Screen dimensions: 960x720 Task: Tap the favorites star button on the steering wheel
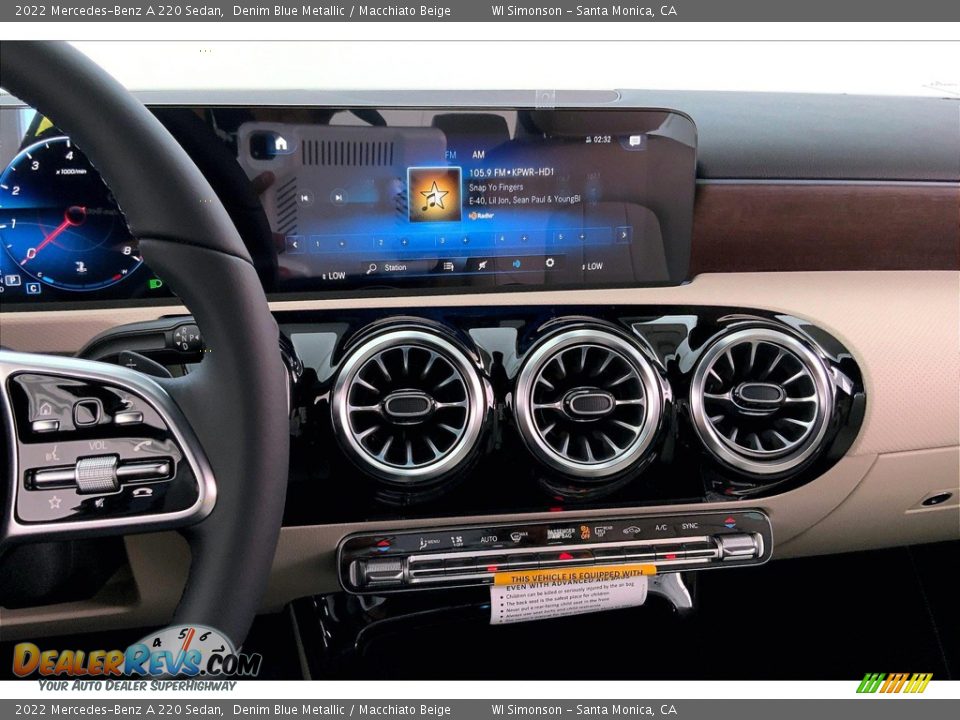click(54, 502)
